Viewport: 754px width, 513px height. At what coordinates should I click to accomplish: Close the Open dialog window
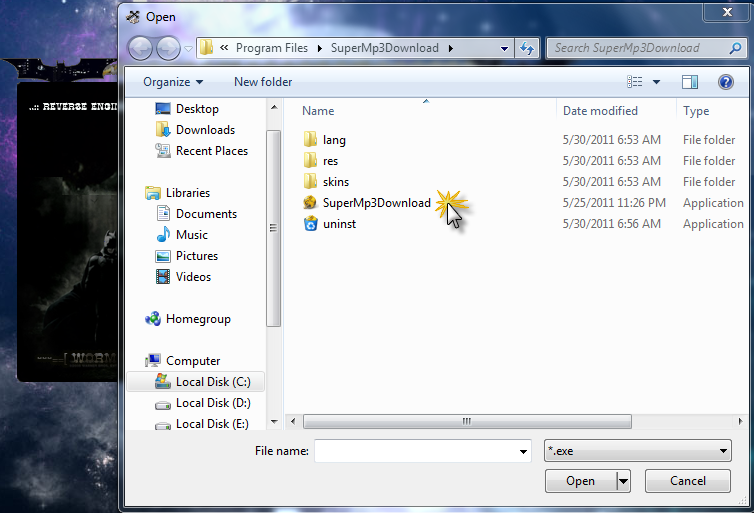(727, 12)
